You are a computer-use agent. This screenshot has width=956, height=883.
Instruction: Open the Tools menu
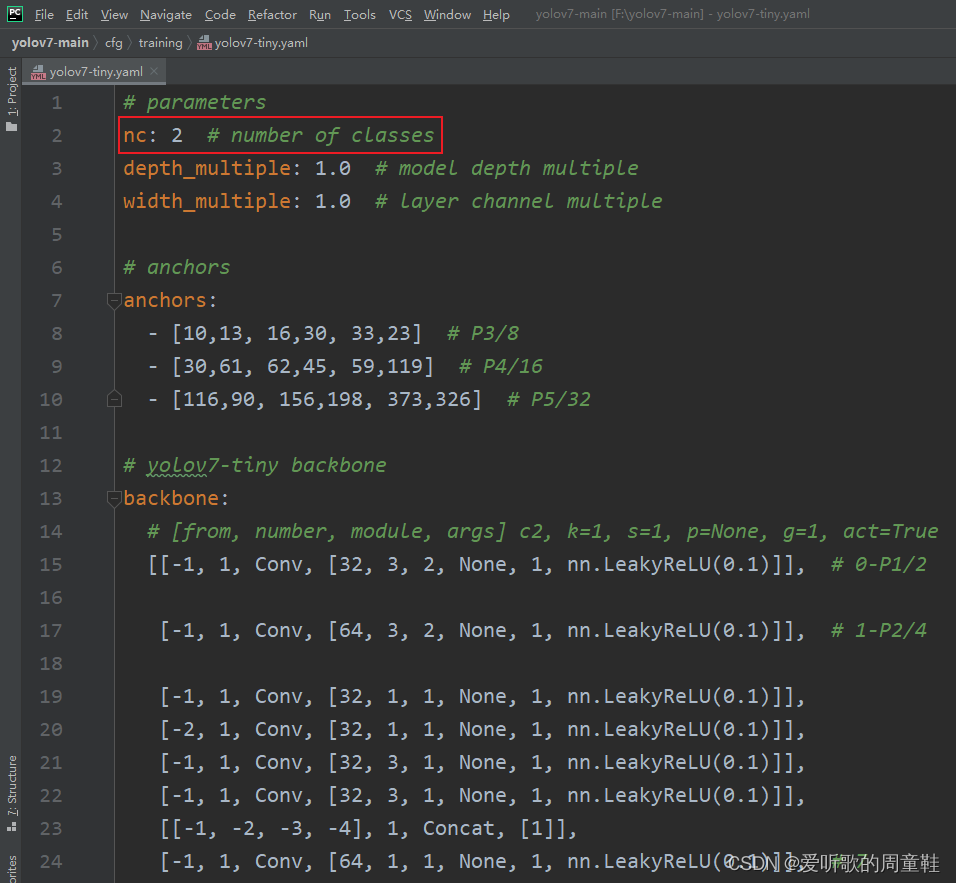click(x=359, y=14)
